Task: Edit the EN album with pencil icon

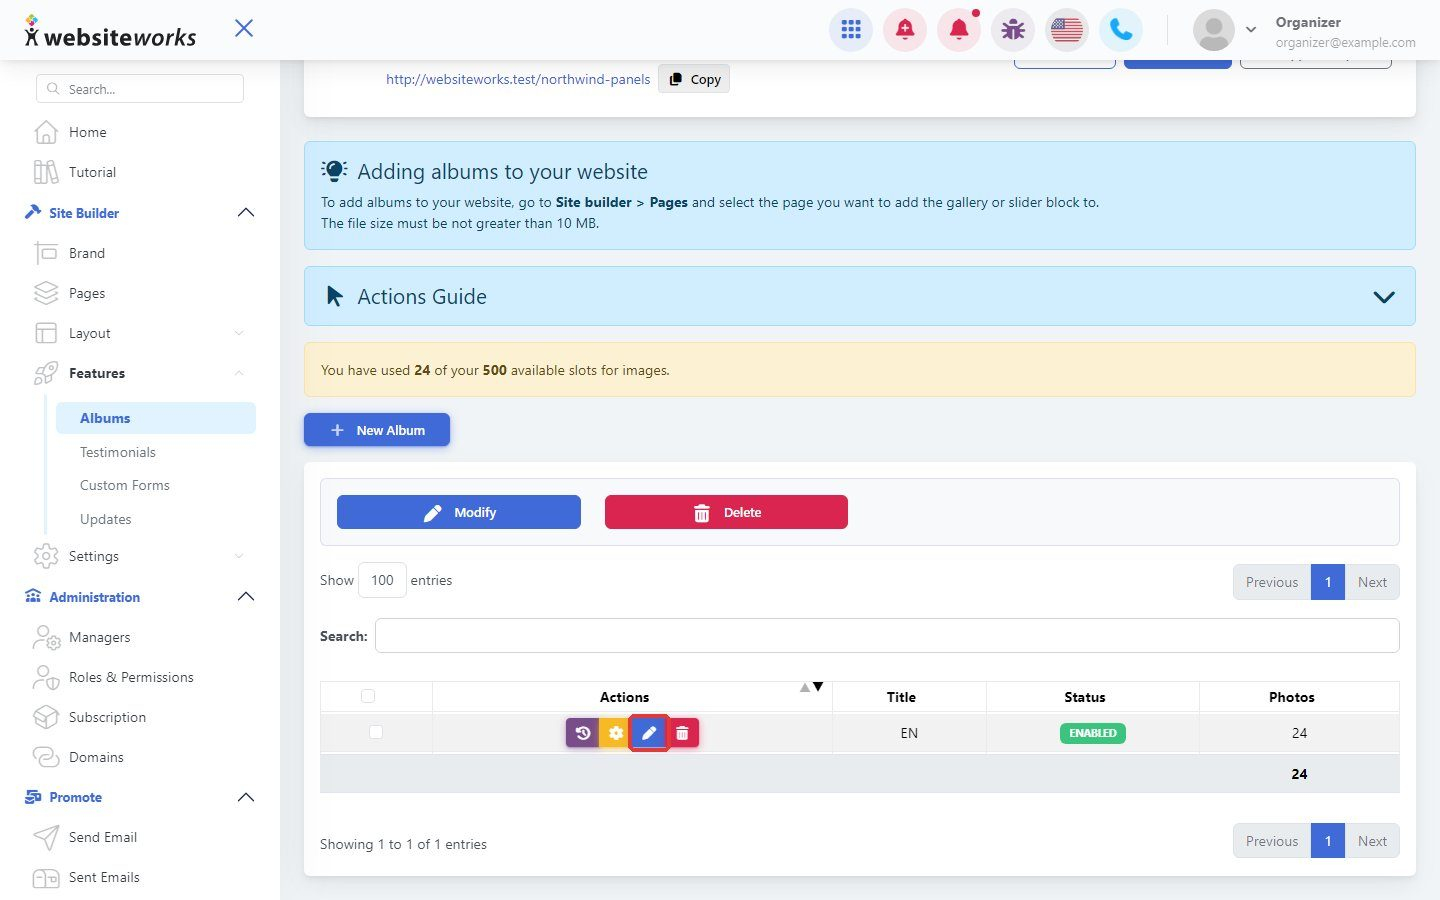Action: point(649,733)
